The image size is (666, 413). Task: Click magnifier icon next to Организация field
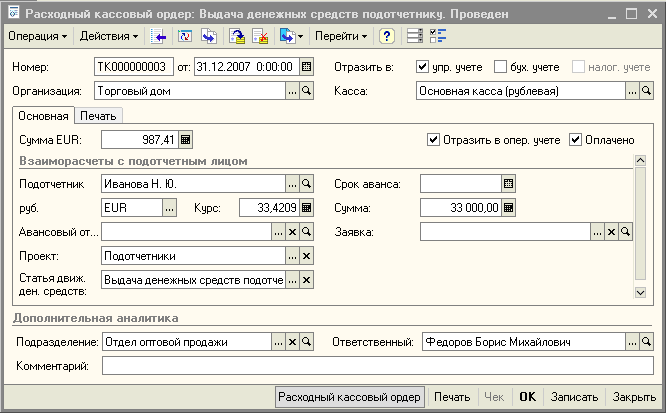307,90
